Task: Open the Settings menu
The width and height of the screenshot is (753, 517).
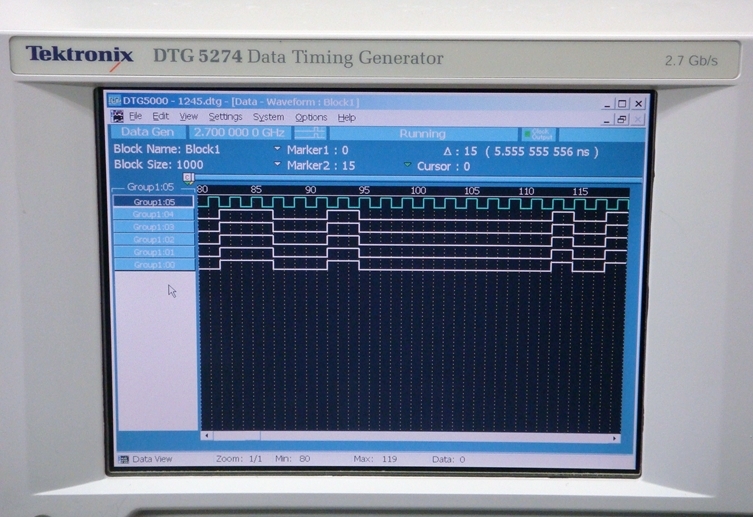Action: pyautogui.click(x=225, y=117)
